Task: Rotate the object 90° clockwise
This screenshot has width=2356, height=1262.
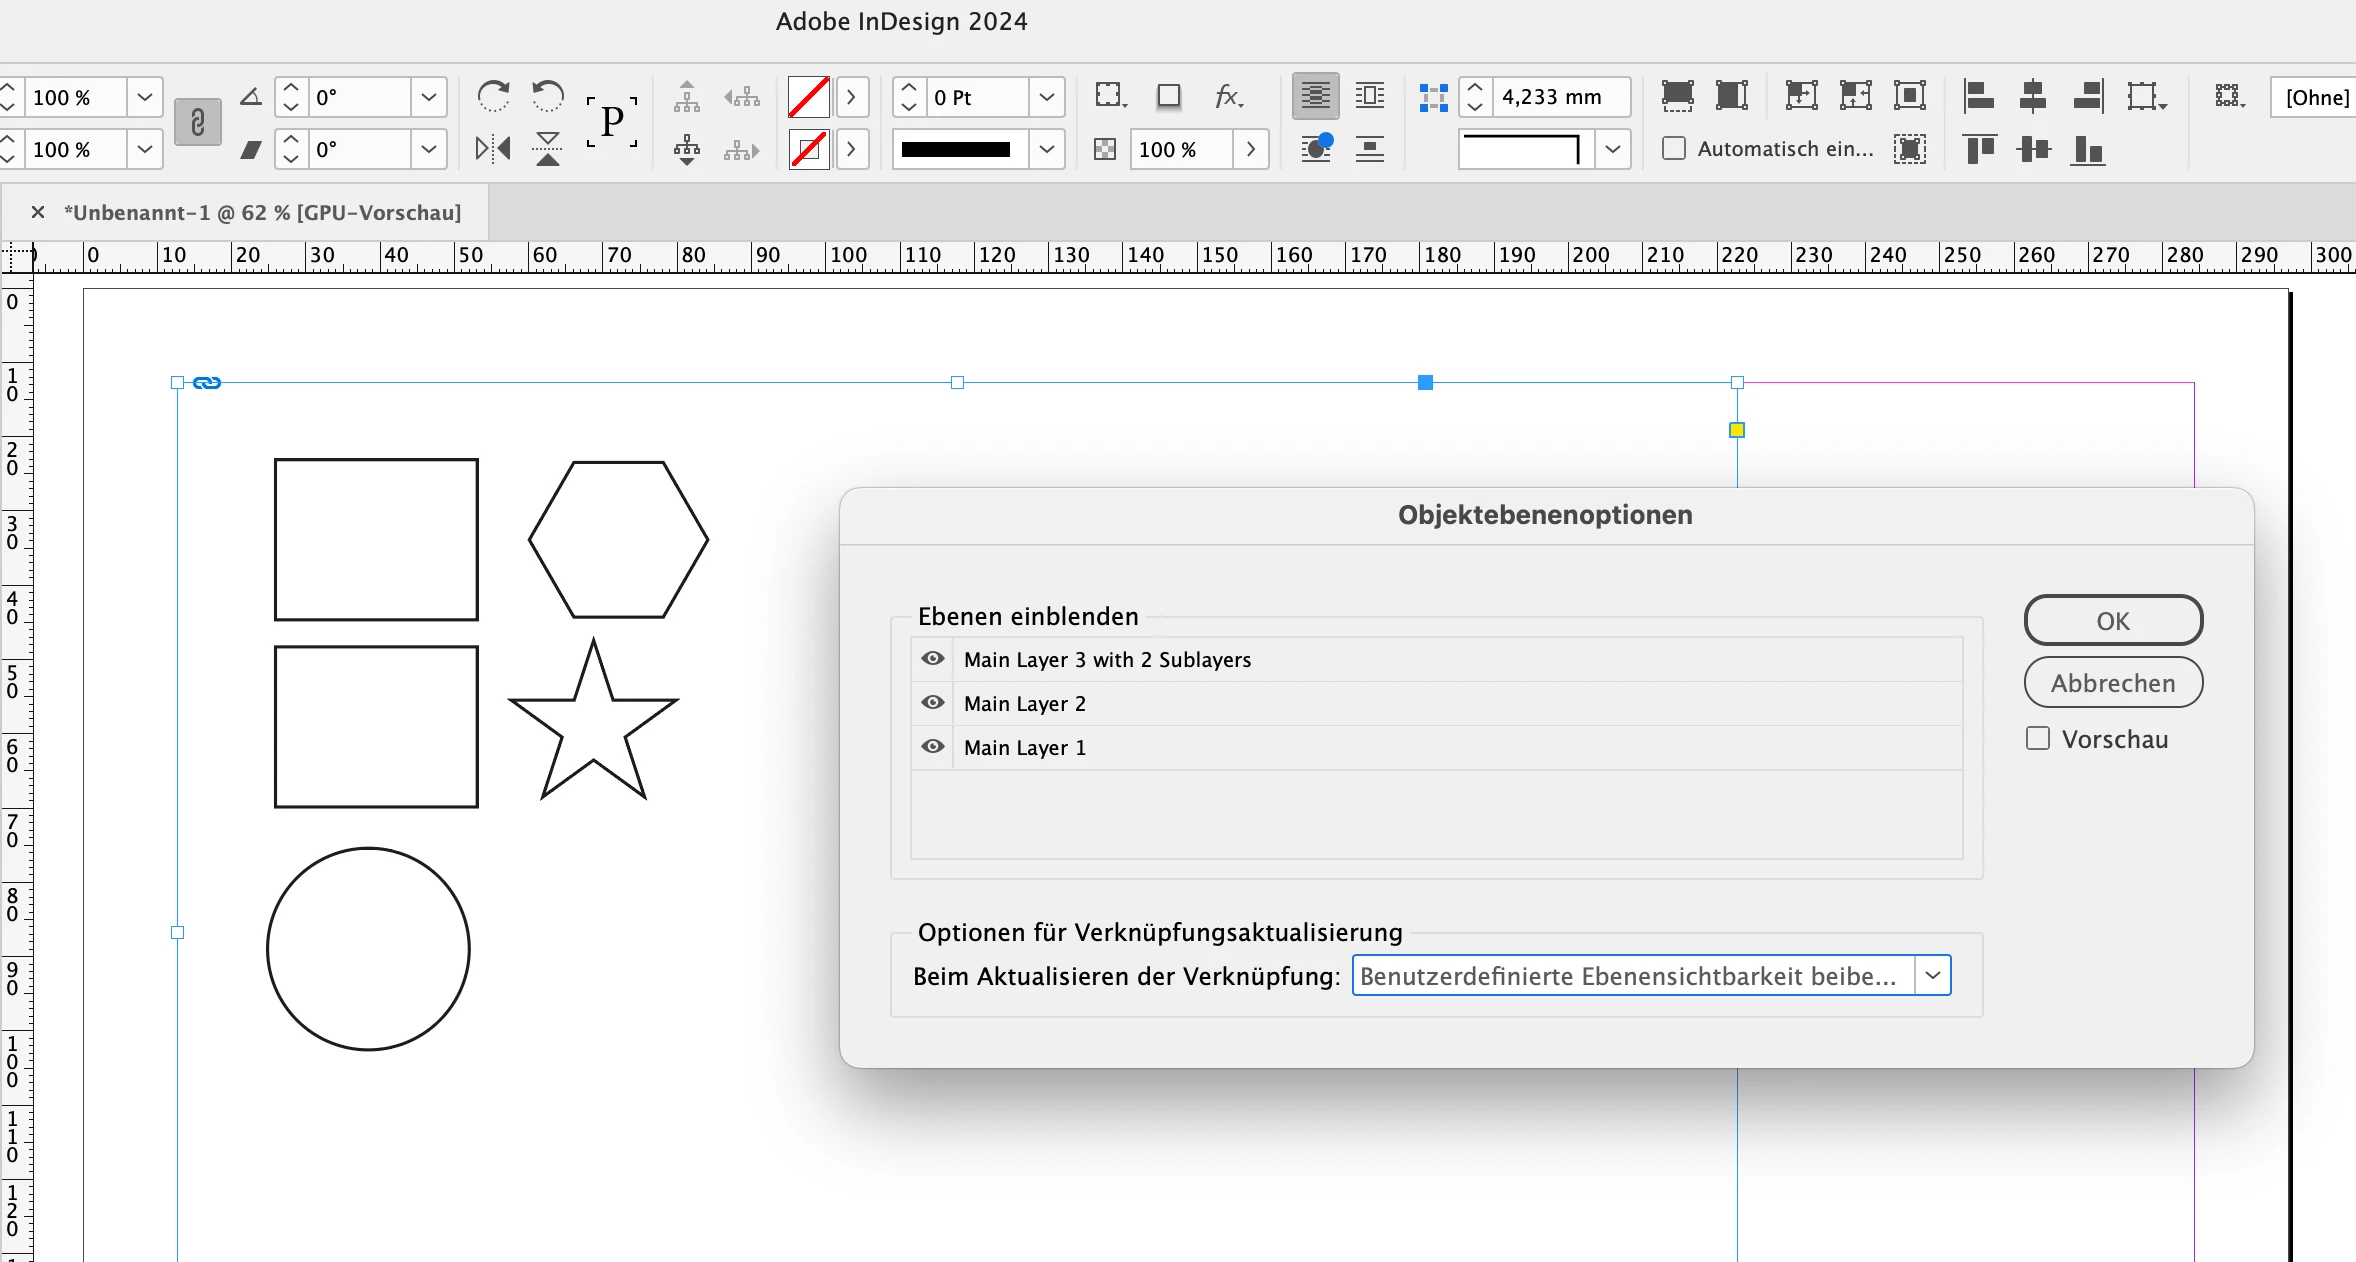Action: pos(493,96)
